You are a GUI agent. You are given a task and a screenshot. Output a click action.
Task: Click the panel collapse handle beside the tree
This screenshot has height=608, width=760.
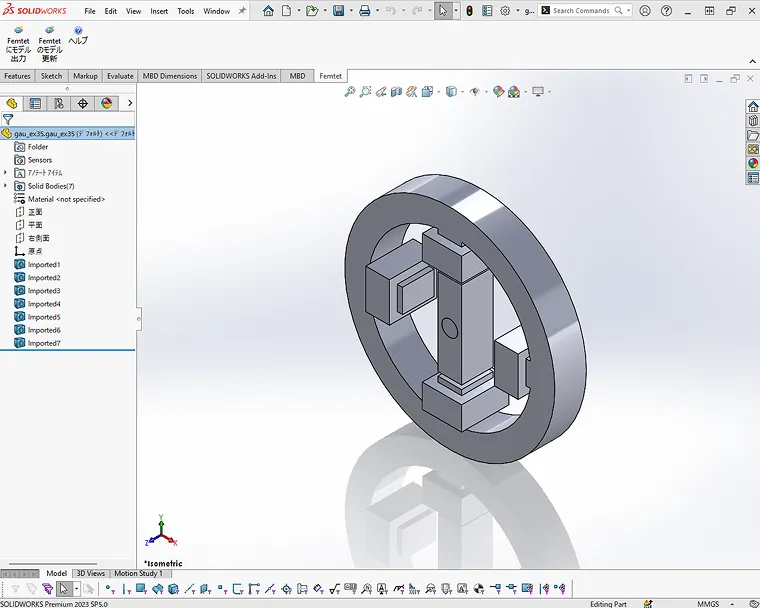139,319
